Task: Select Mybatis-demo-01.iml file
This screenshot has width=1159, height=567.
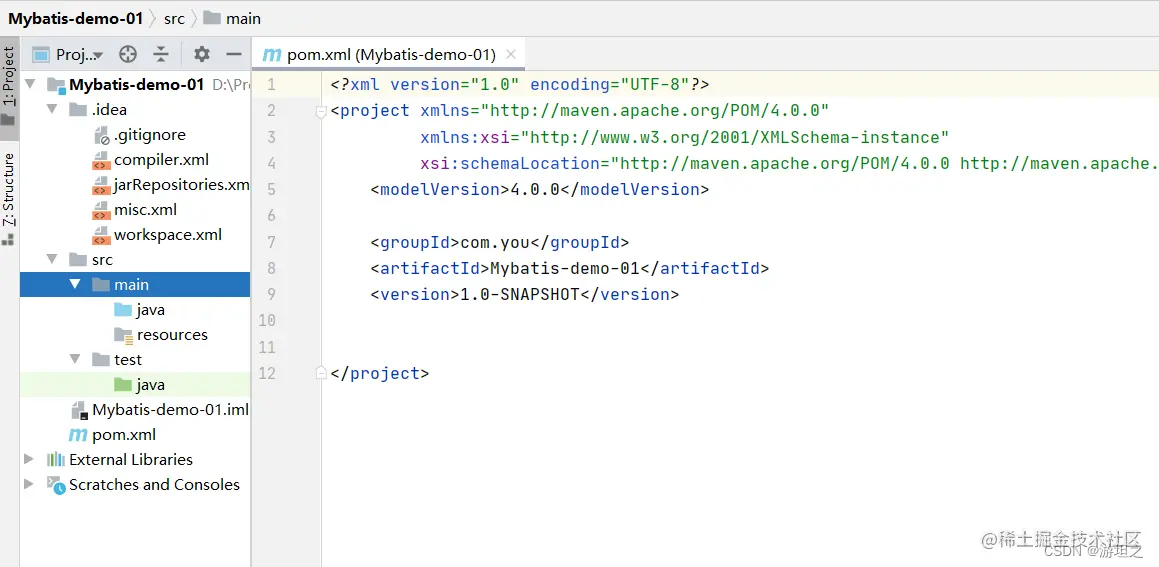Action: tap(136, 410)
